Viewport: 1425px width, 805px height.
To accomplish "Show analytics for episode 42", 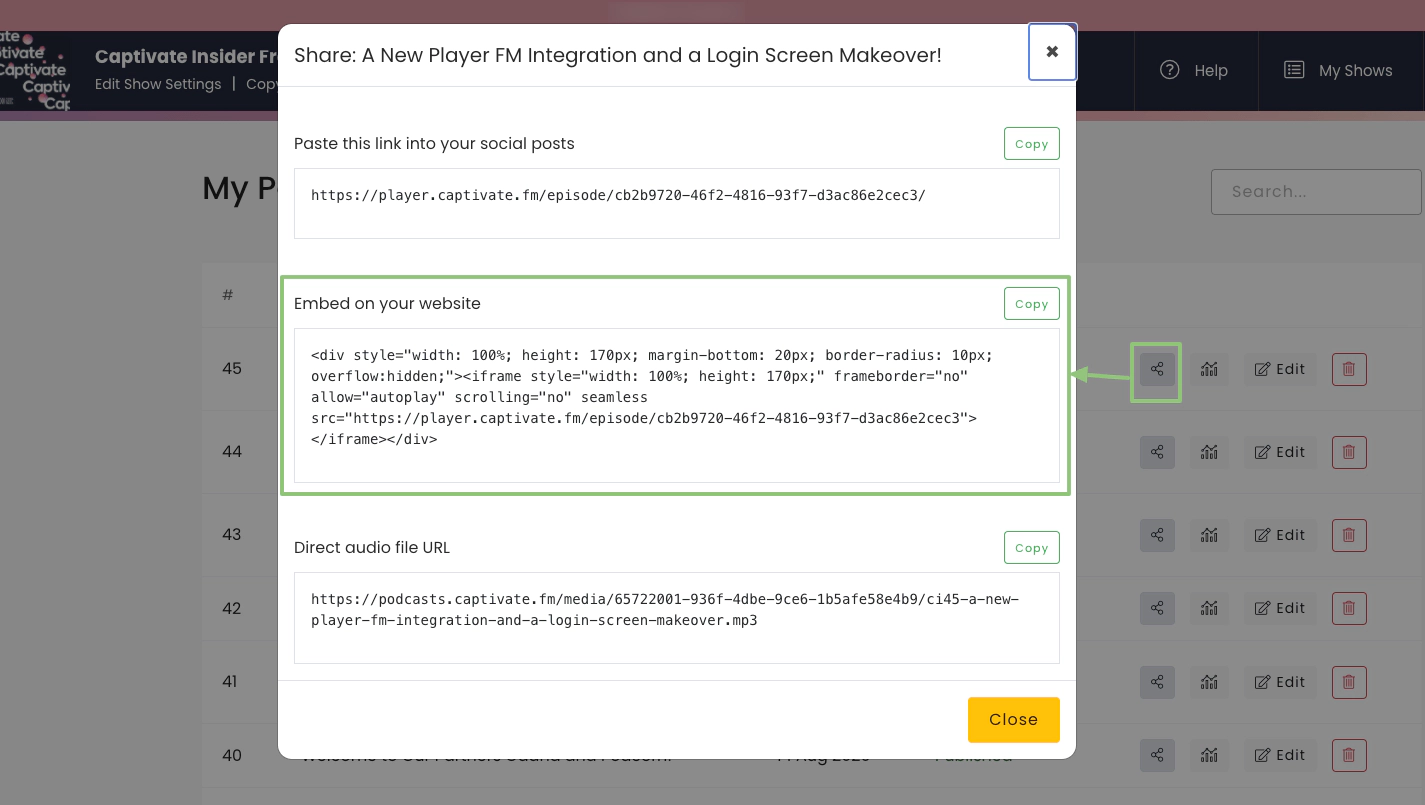I will [1209, 608].
